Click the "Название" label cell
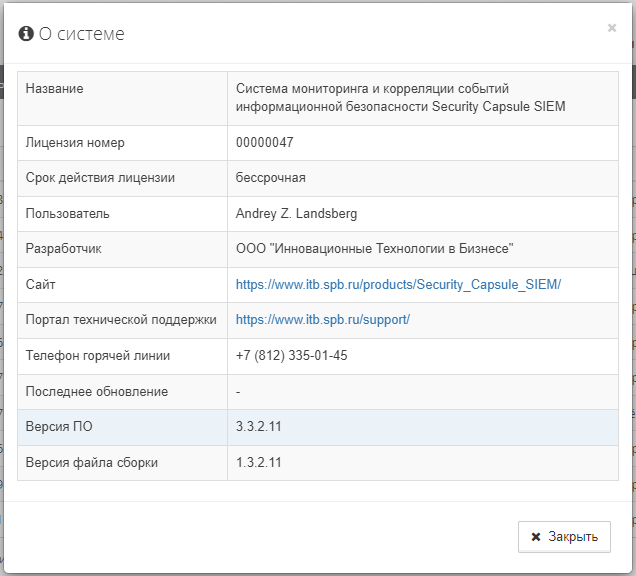The width and height of the screenshot is (636, 576). (x=54, y=89)
